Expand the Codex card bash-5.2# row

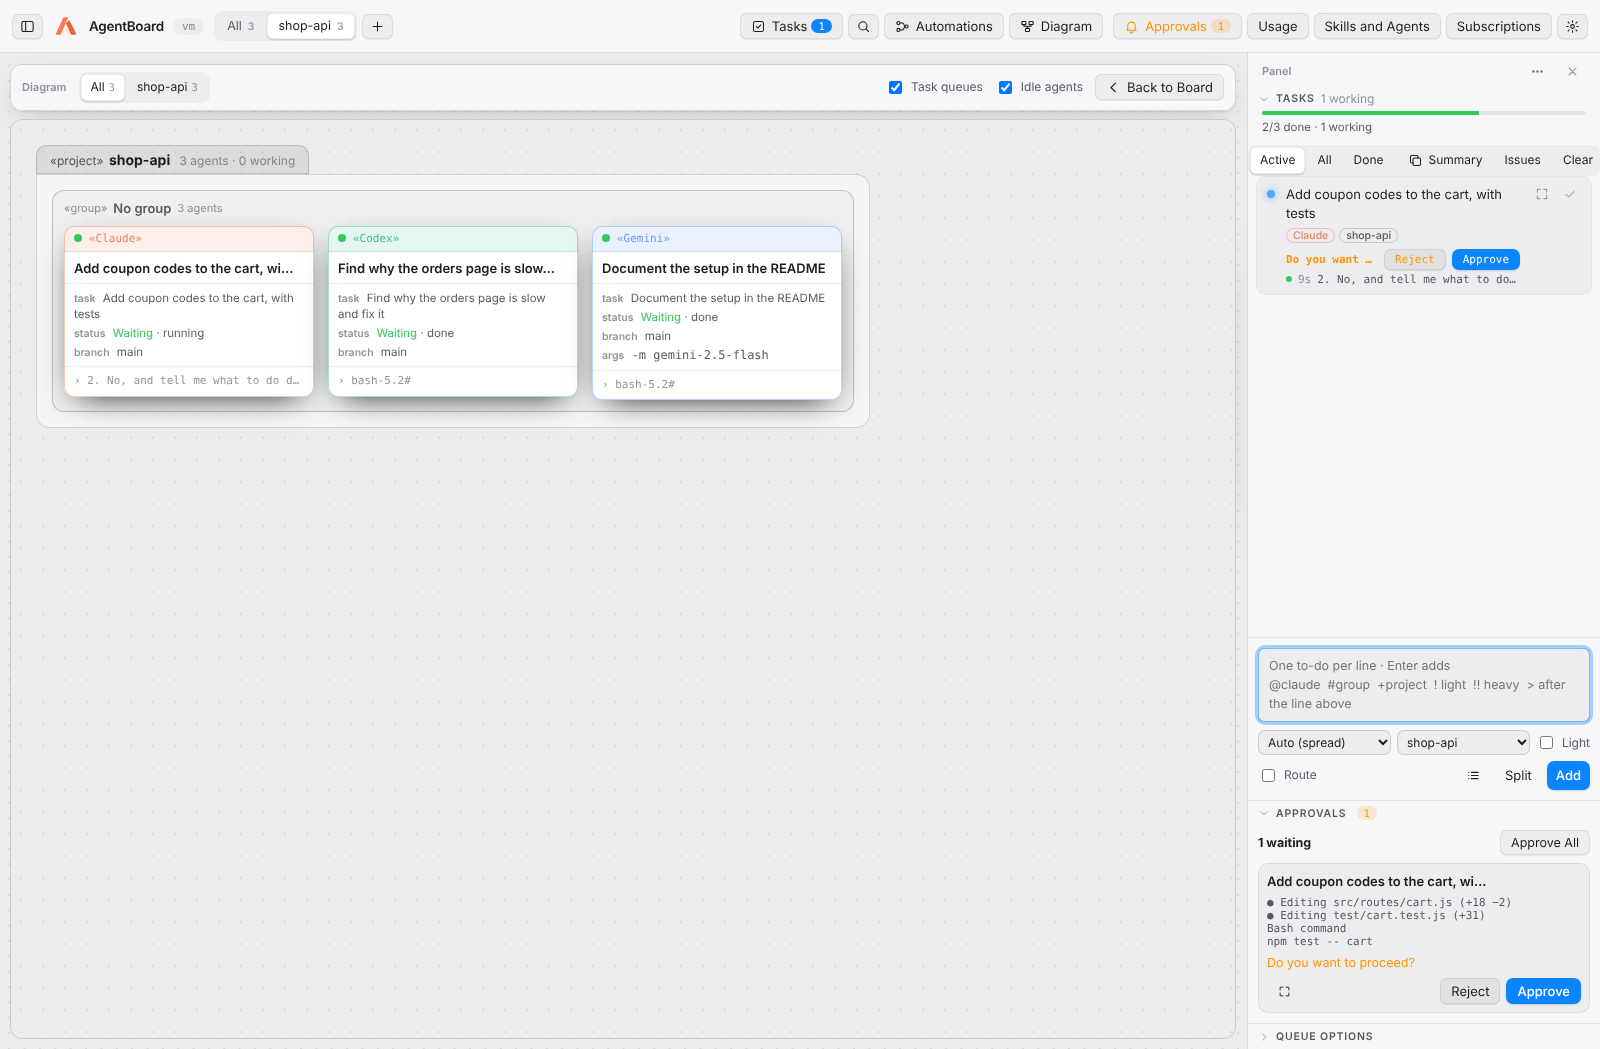453,380
